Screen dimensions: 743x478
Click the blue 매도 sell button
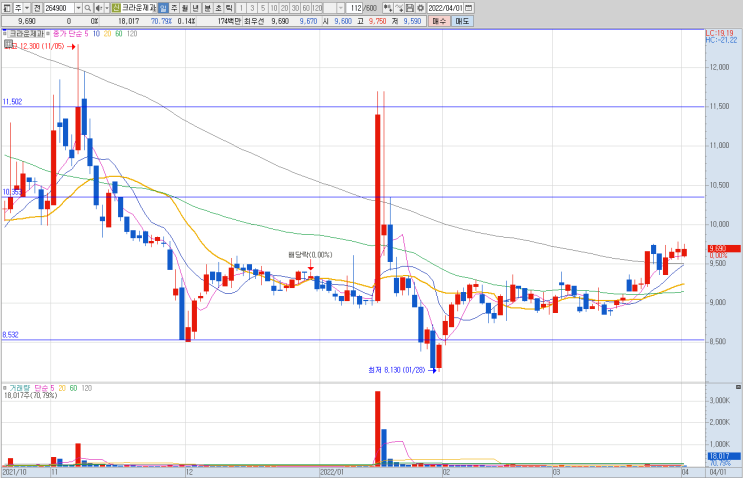click(462, 21)
